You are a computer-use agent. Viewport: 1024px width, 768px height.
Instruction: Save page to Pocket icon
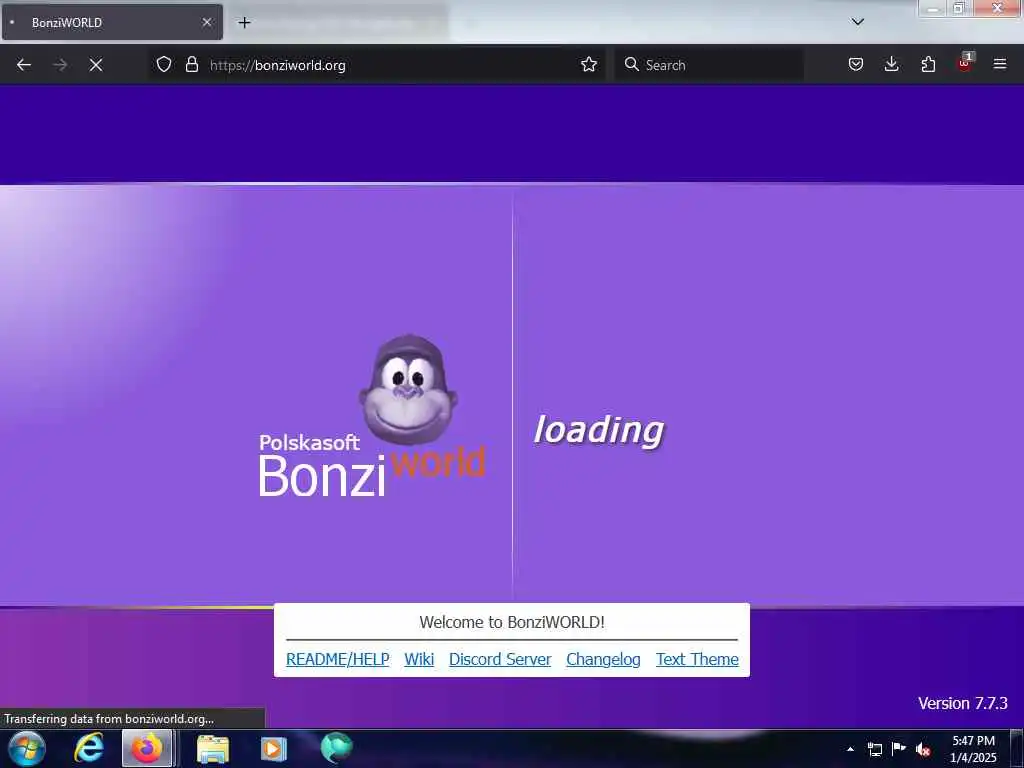point(856,64)
